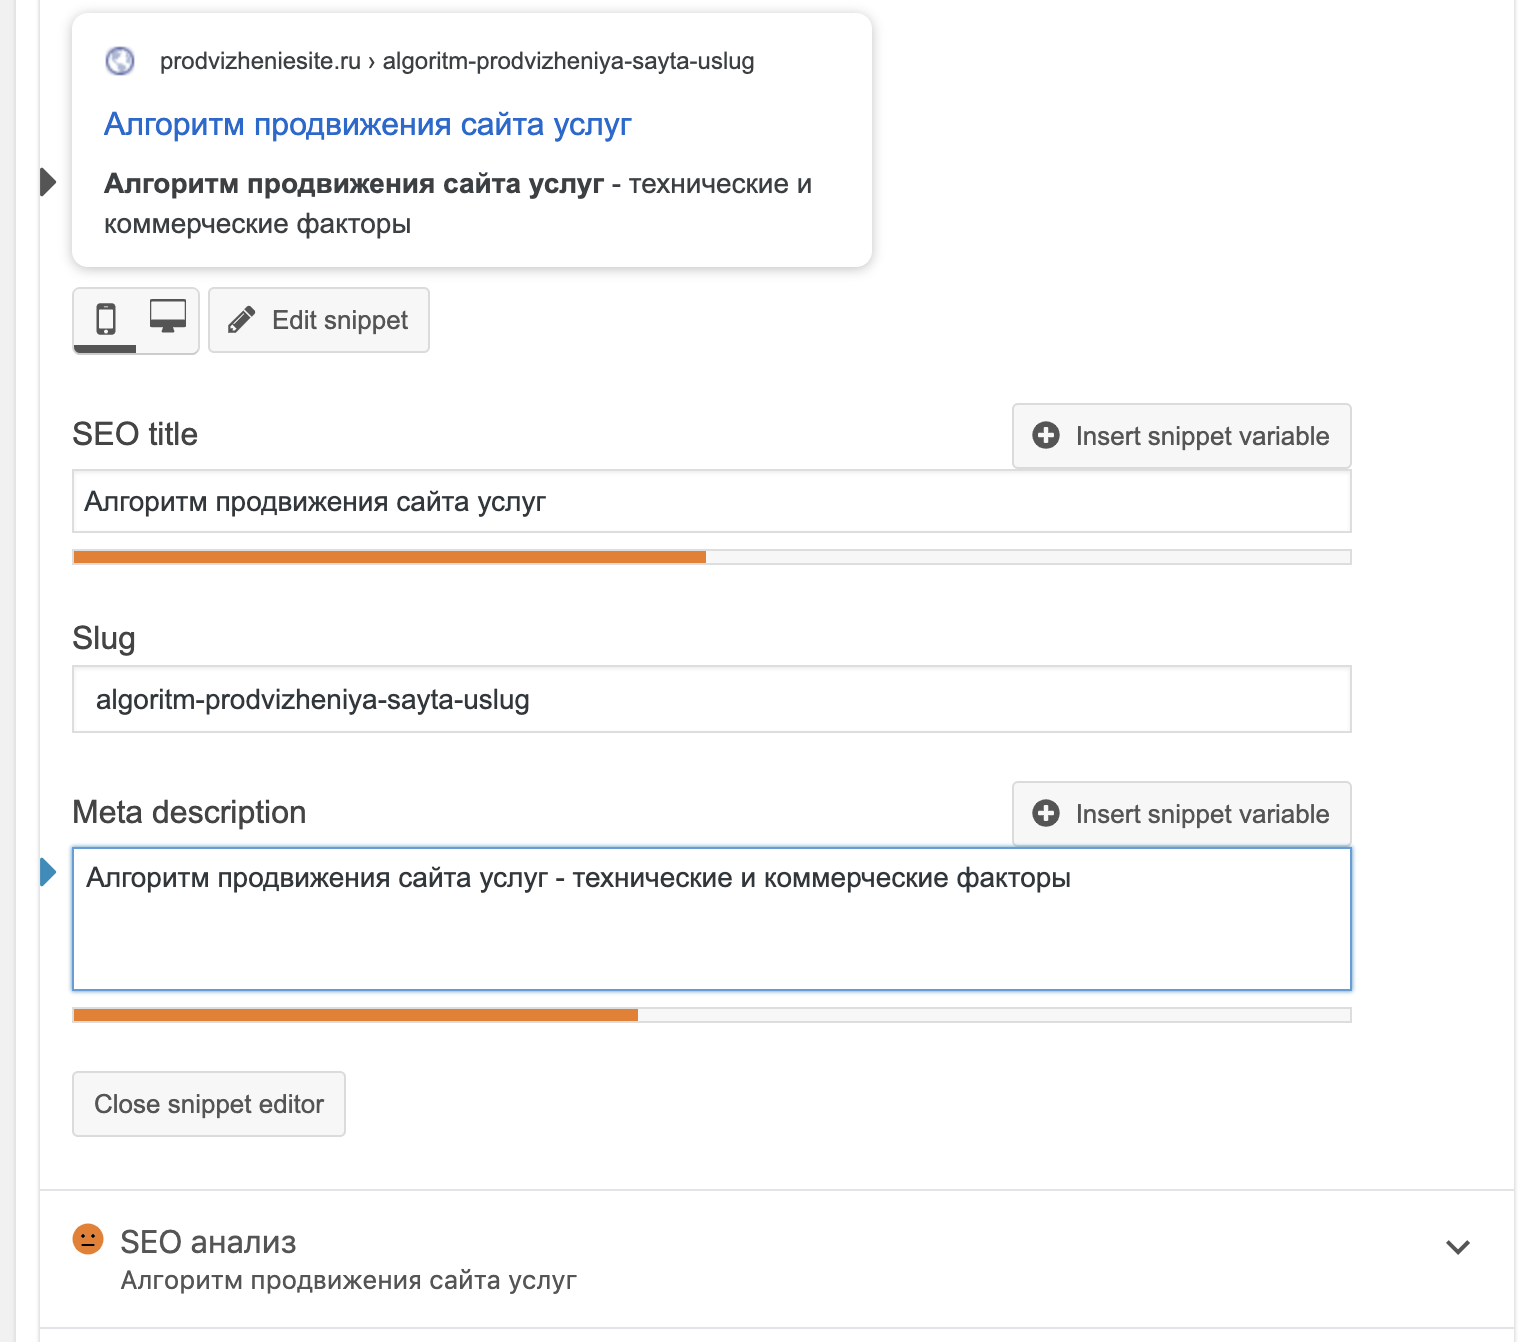Click the pencil icon in Edit snippet

click(241, 320)
